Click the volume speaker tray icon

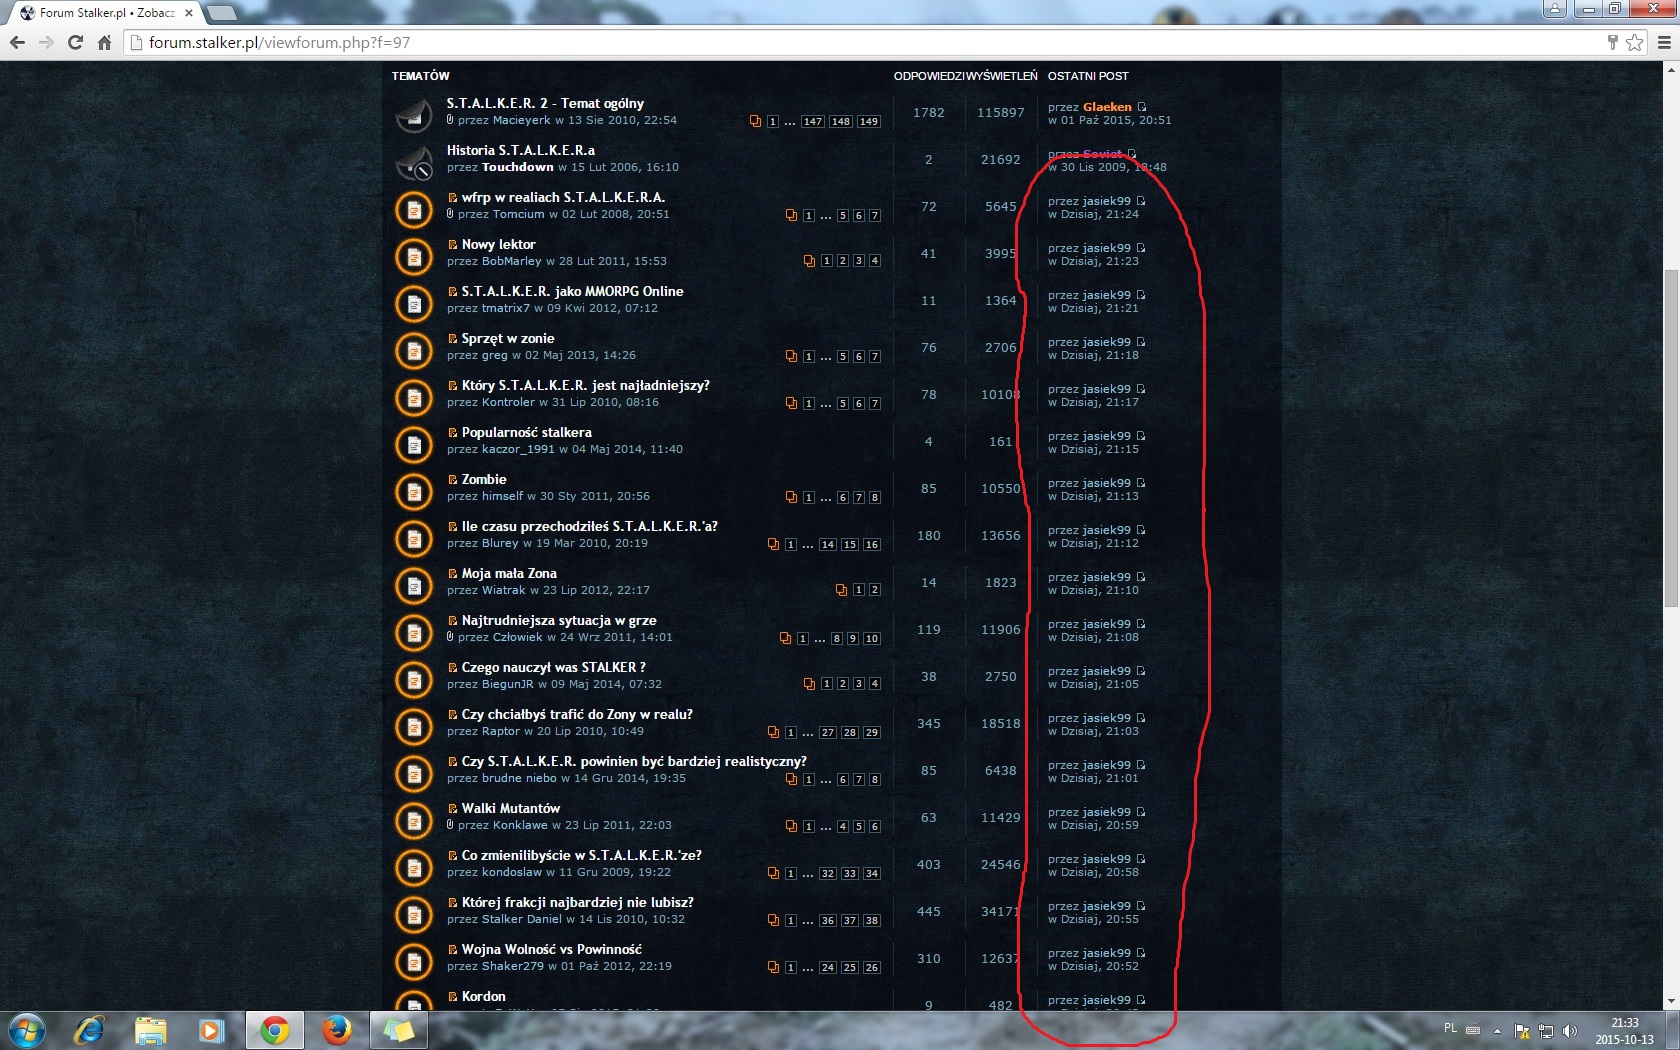(x=1570, y=1031)
